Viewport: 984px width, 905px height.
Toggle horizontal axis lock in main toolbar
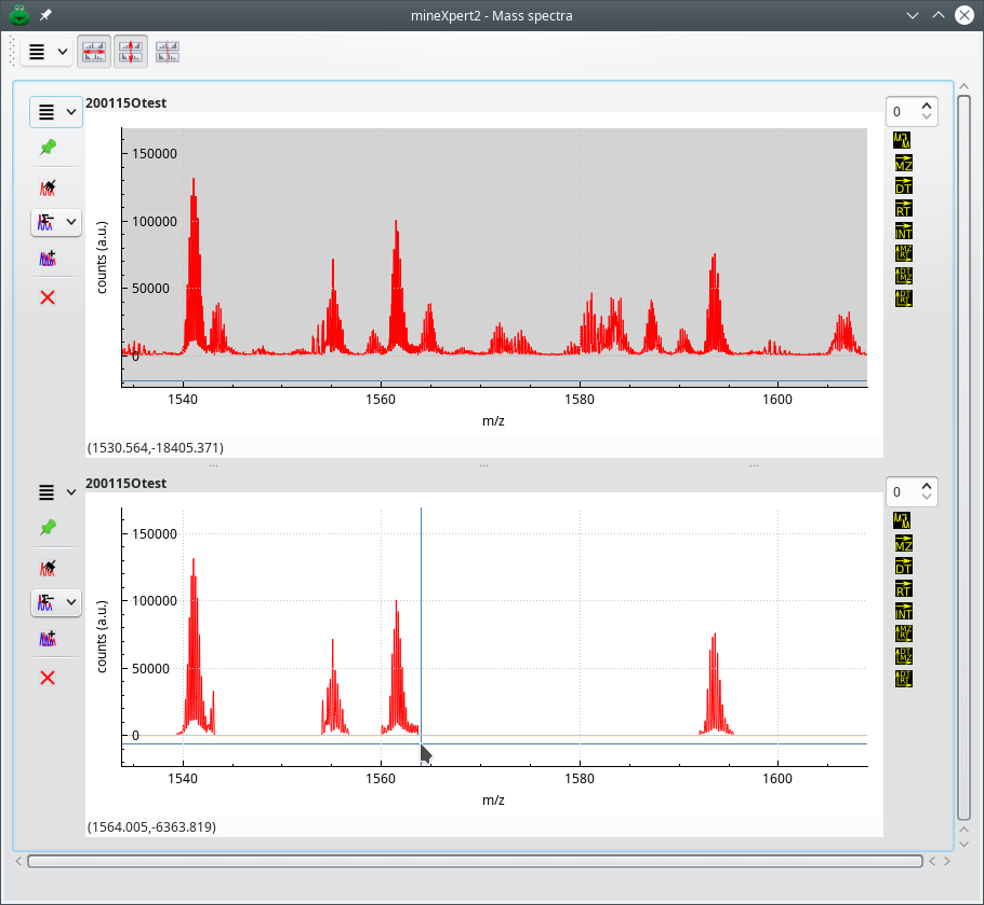pyautogui.click(x=95, y=52)
